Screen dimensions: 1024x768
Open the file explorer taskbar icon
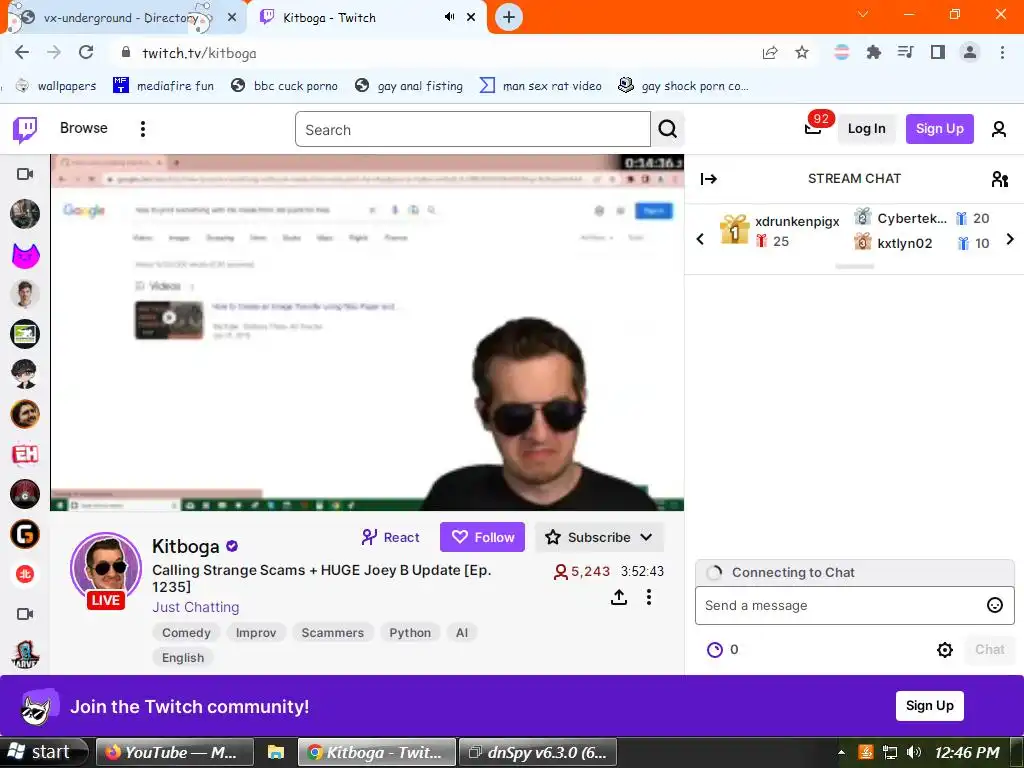click(276, 752)
